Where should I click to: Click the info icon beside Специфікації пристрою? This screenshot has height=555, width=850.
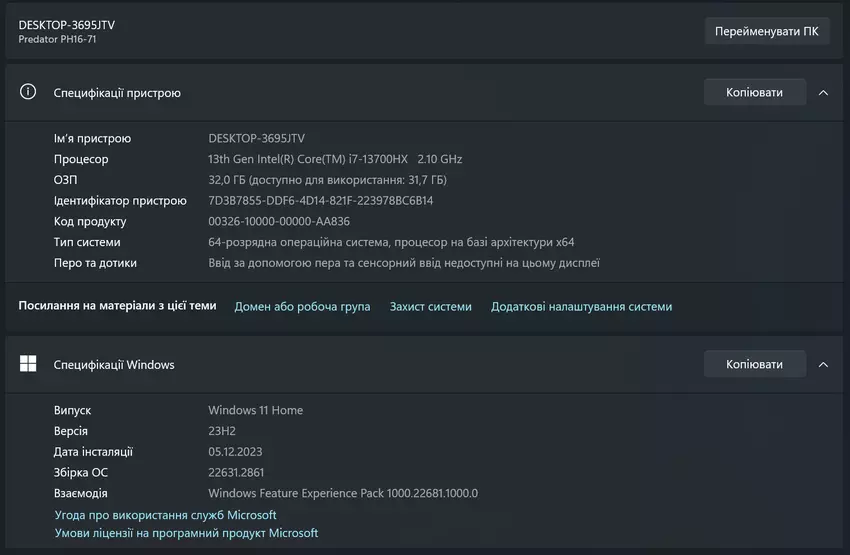tap(28, 92)
